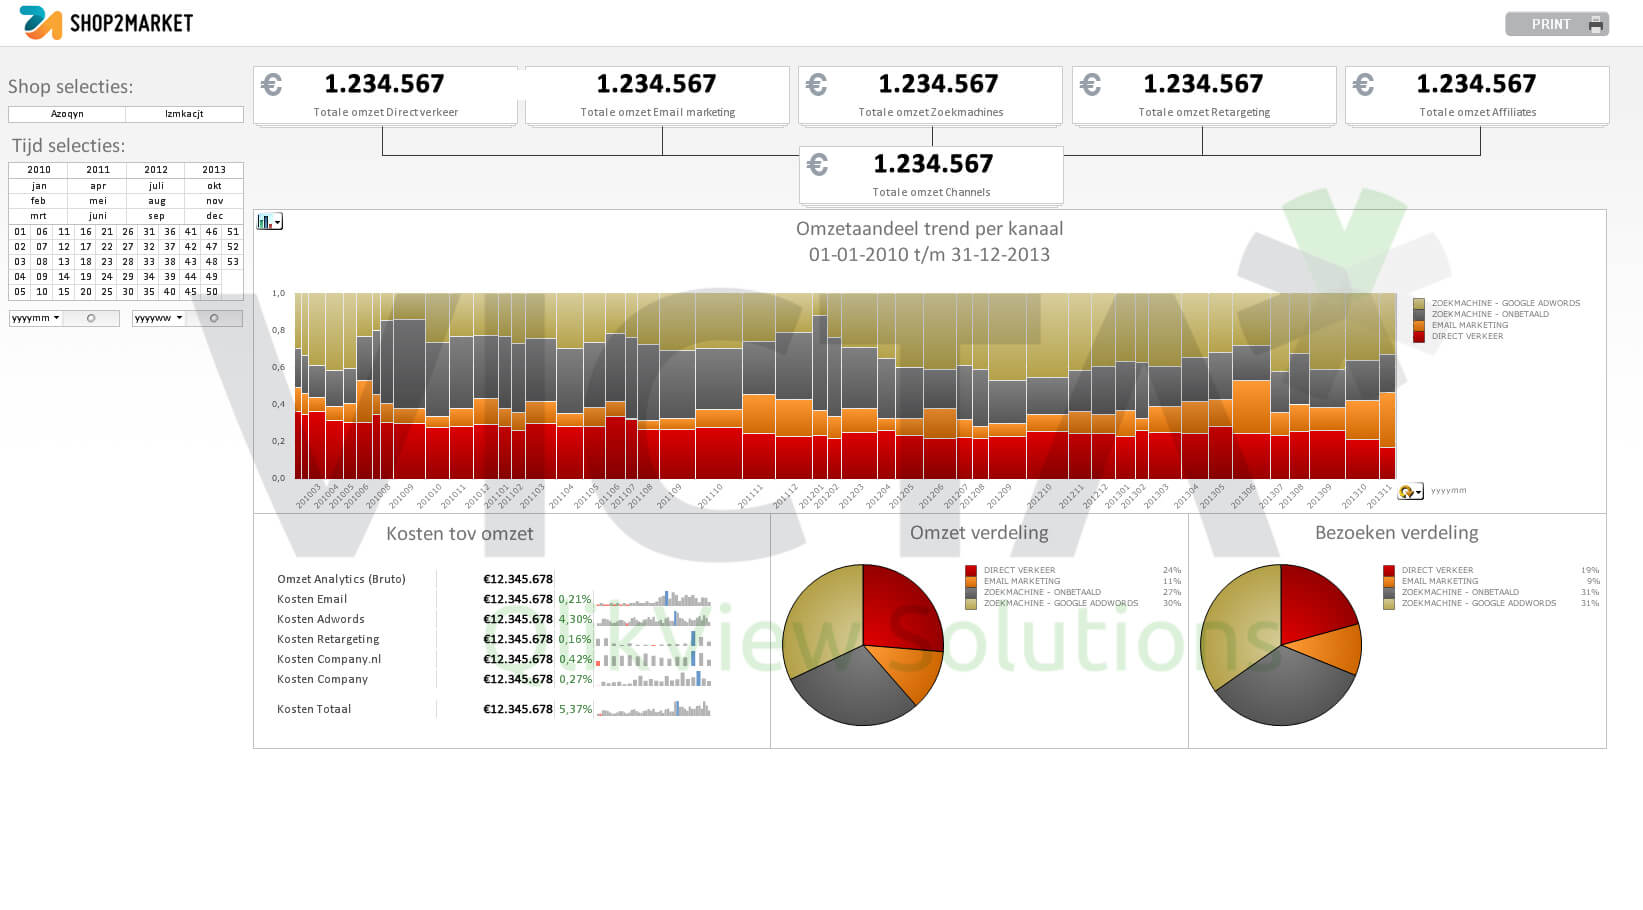Click euro icon of Affiliates total
This screenshot has height=910, width=1643.
1363,85
